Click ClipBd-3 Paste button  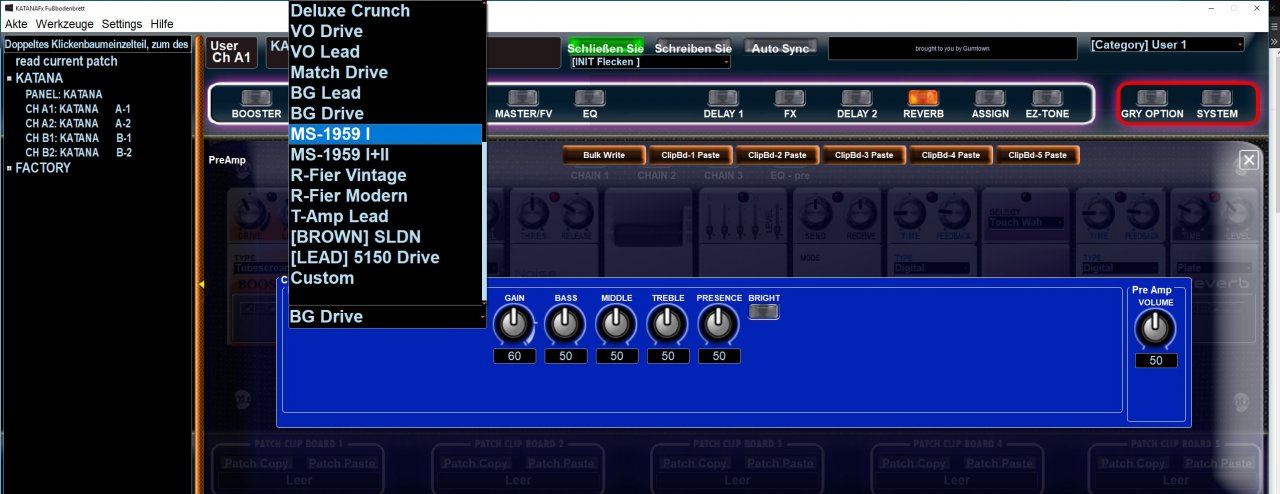pyautogui.click(x=864, y=155)
